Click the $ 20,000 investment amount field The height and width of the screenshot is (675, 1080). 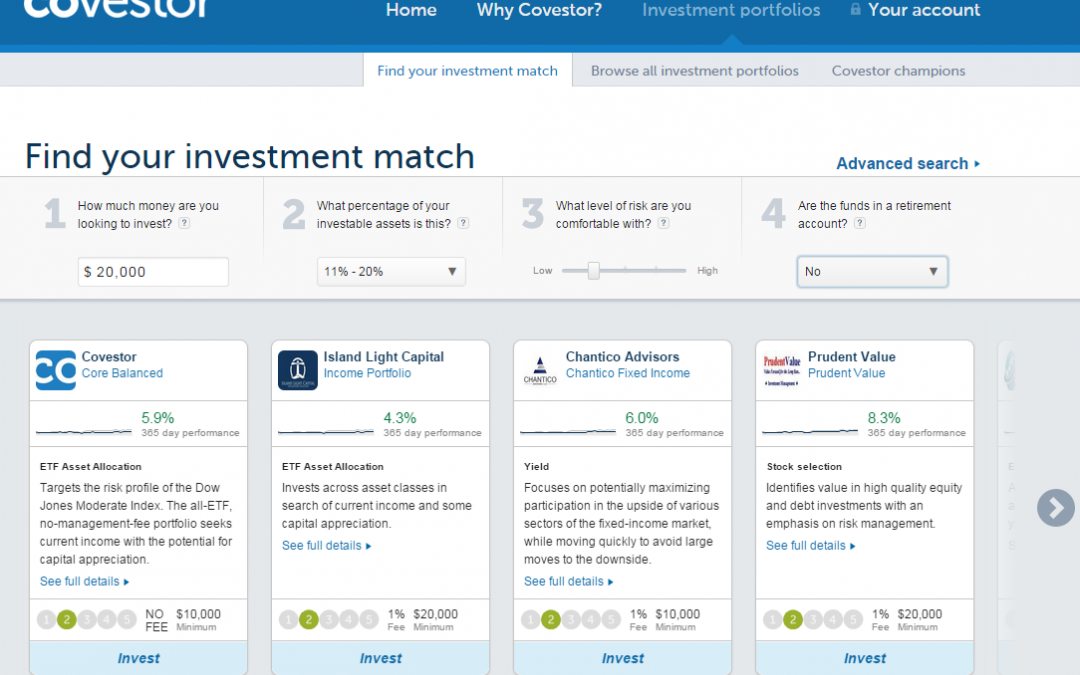[153, 272]
